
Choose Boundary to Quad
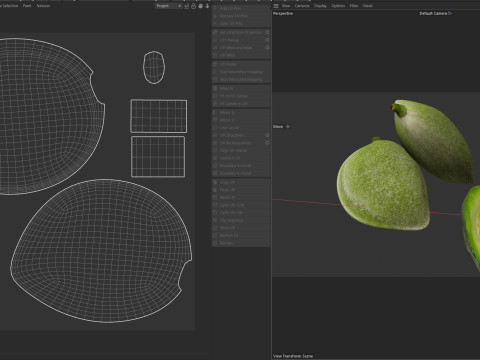tap(241, 173)
